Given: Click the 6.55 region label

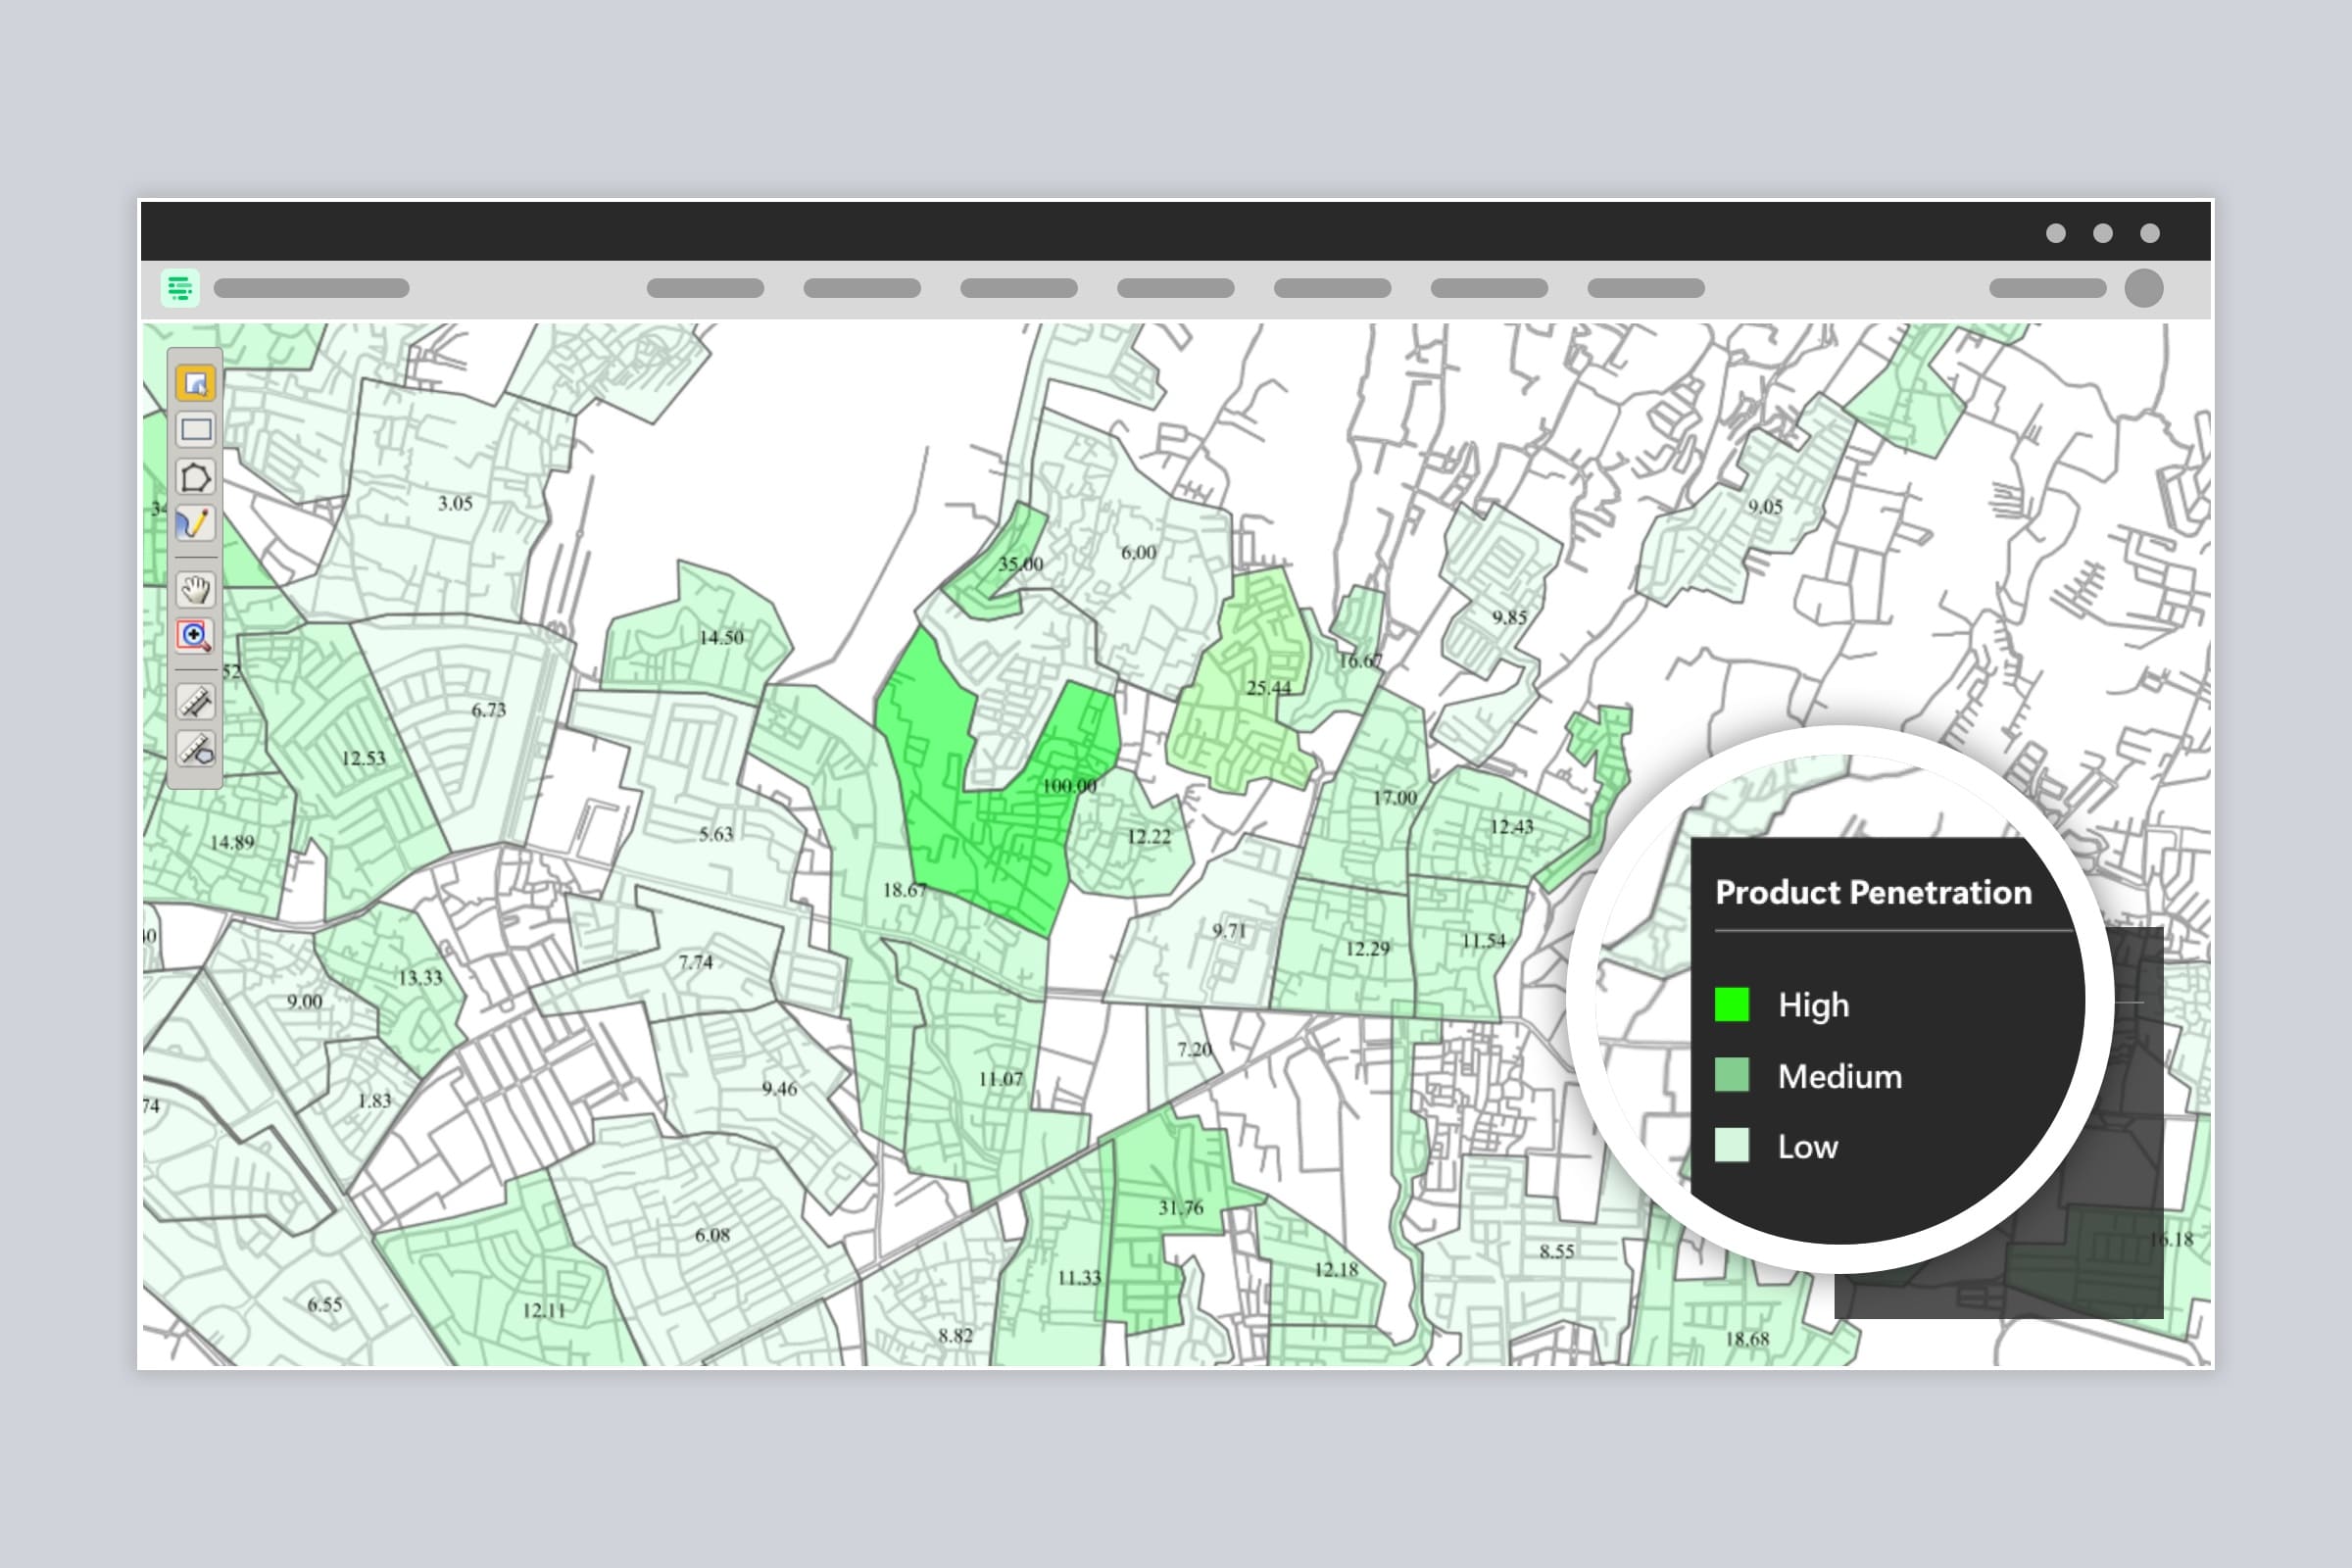Looking at the screenshot, I should tap(325, 1304).
